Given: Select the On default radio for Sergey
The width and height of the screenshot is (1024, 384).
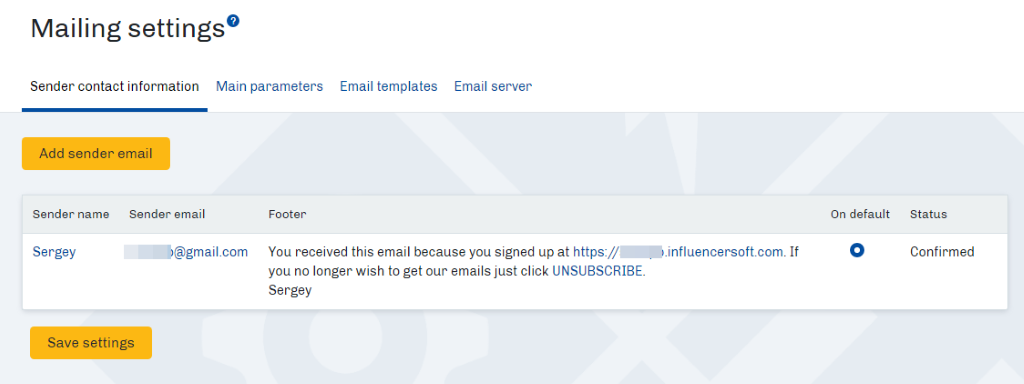Looking at the screenshot, I should pos(857,250).
